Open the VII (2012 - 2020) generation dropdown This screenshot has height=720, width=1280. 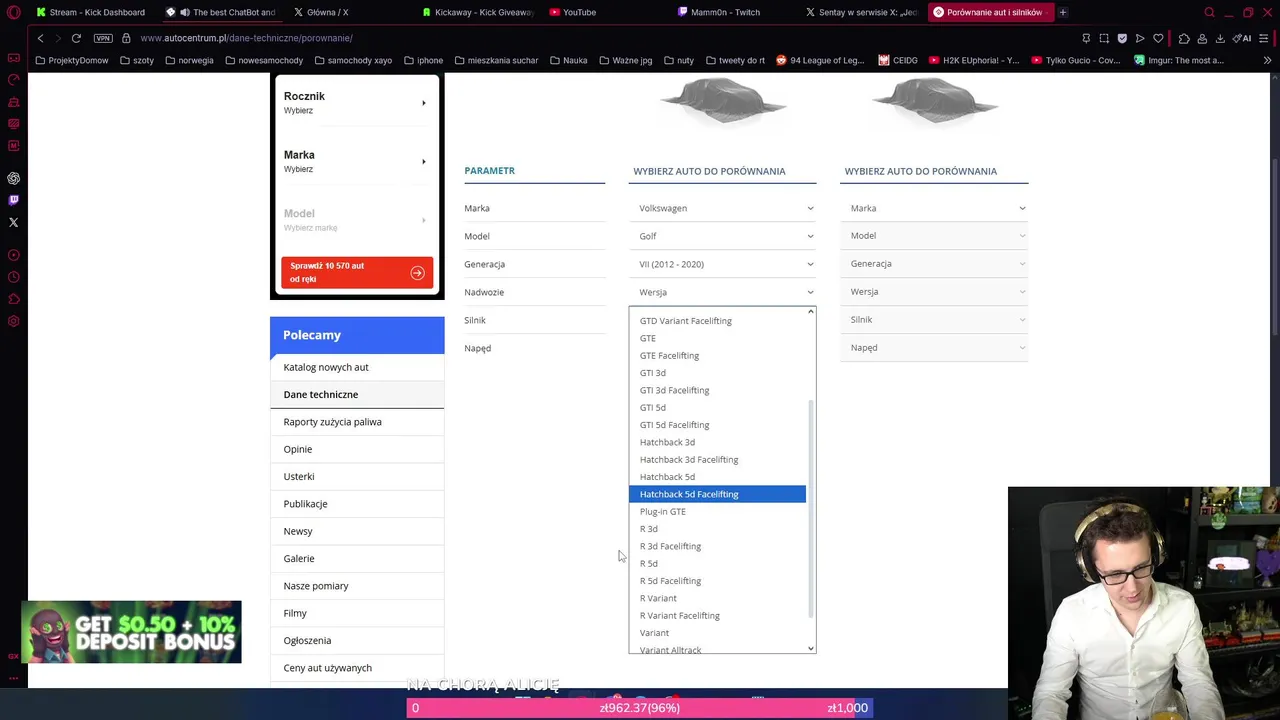[724, 264]
